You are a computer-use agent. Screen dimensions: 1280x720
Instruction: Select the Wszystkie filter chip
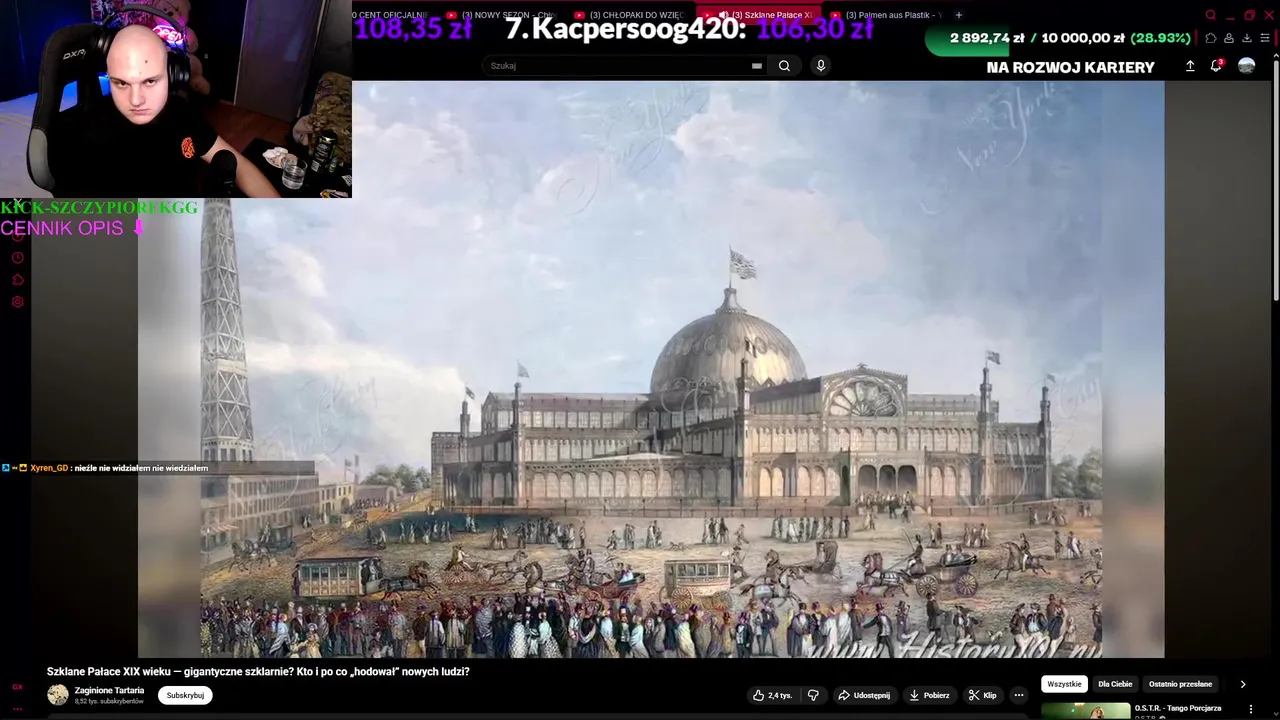[x=1064, y=684]
